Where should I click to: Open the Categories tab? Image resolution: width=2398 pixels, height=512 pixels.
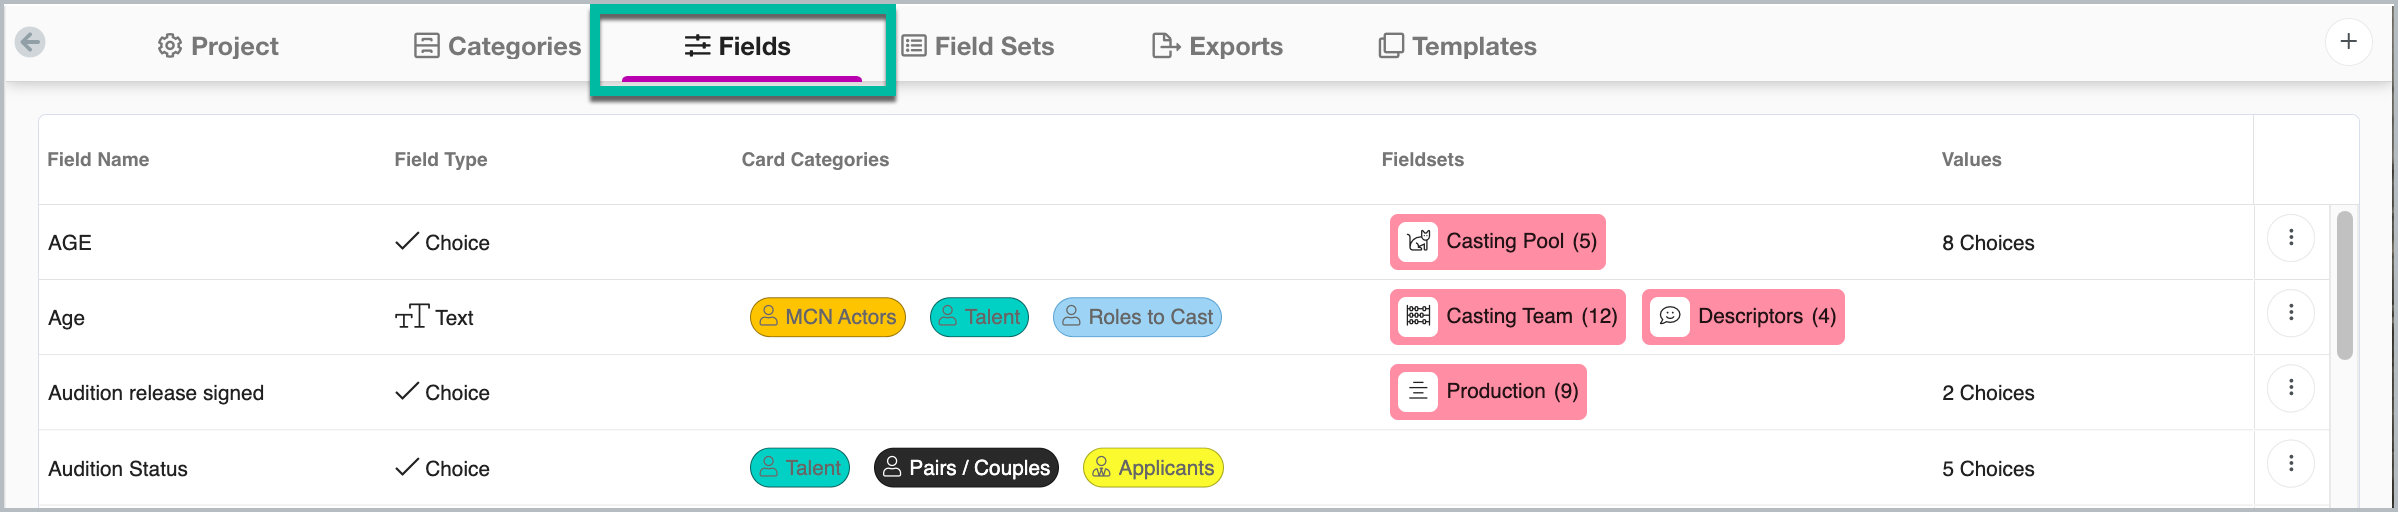(497, 46)
